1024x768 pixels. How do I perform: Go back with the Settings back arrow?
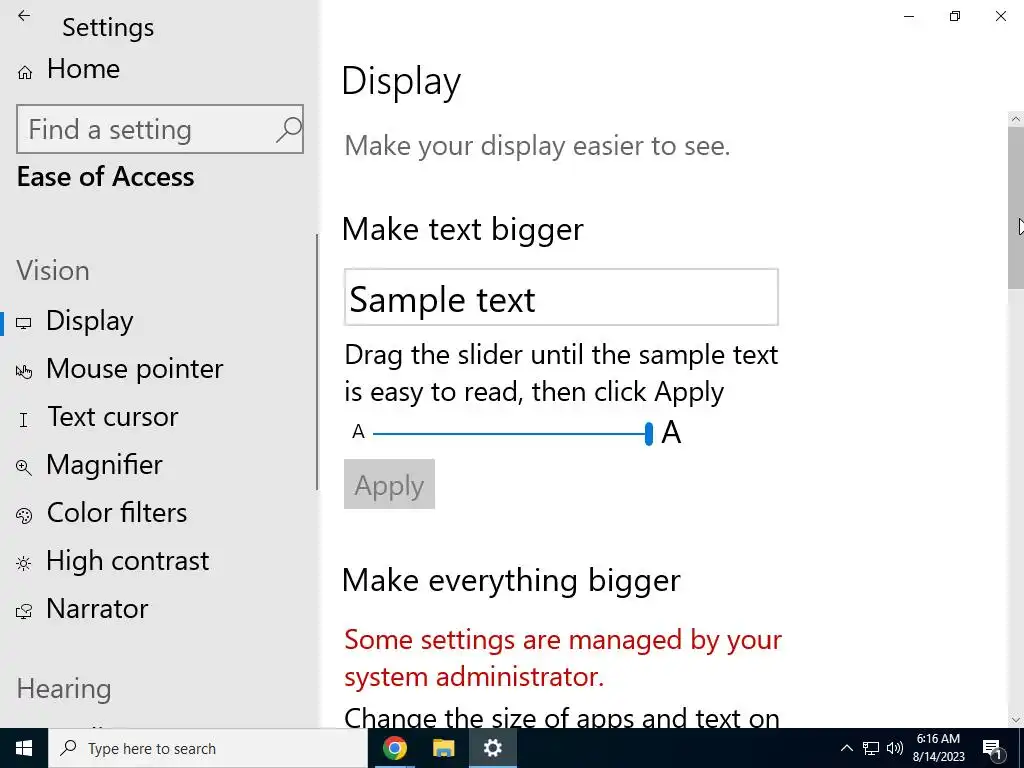24,16
